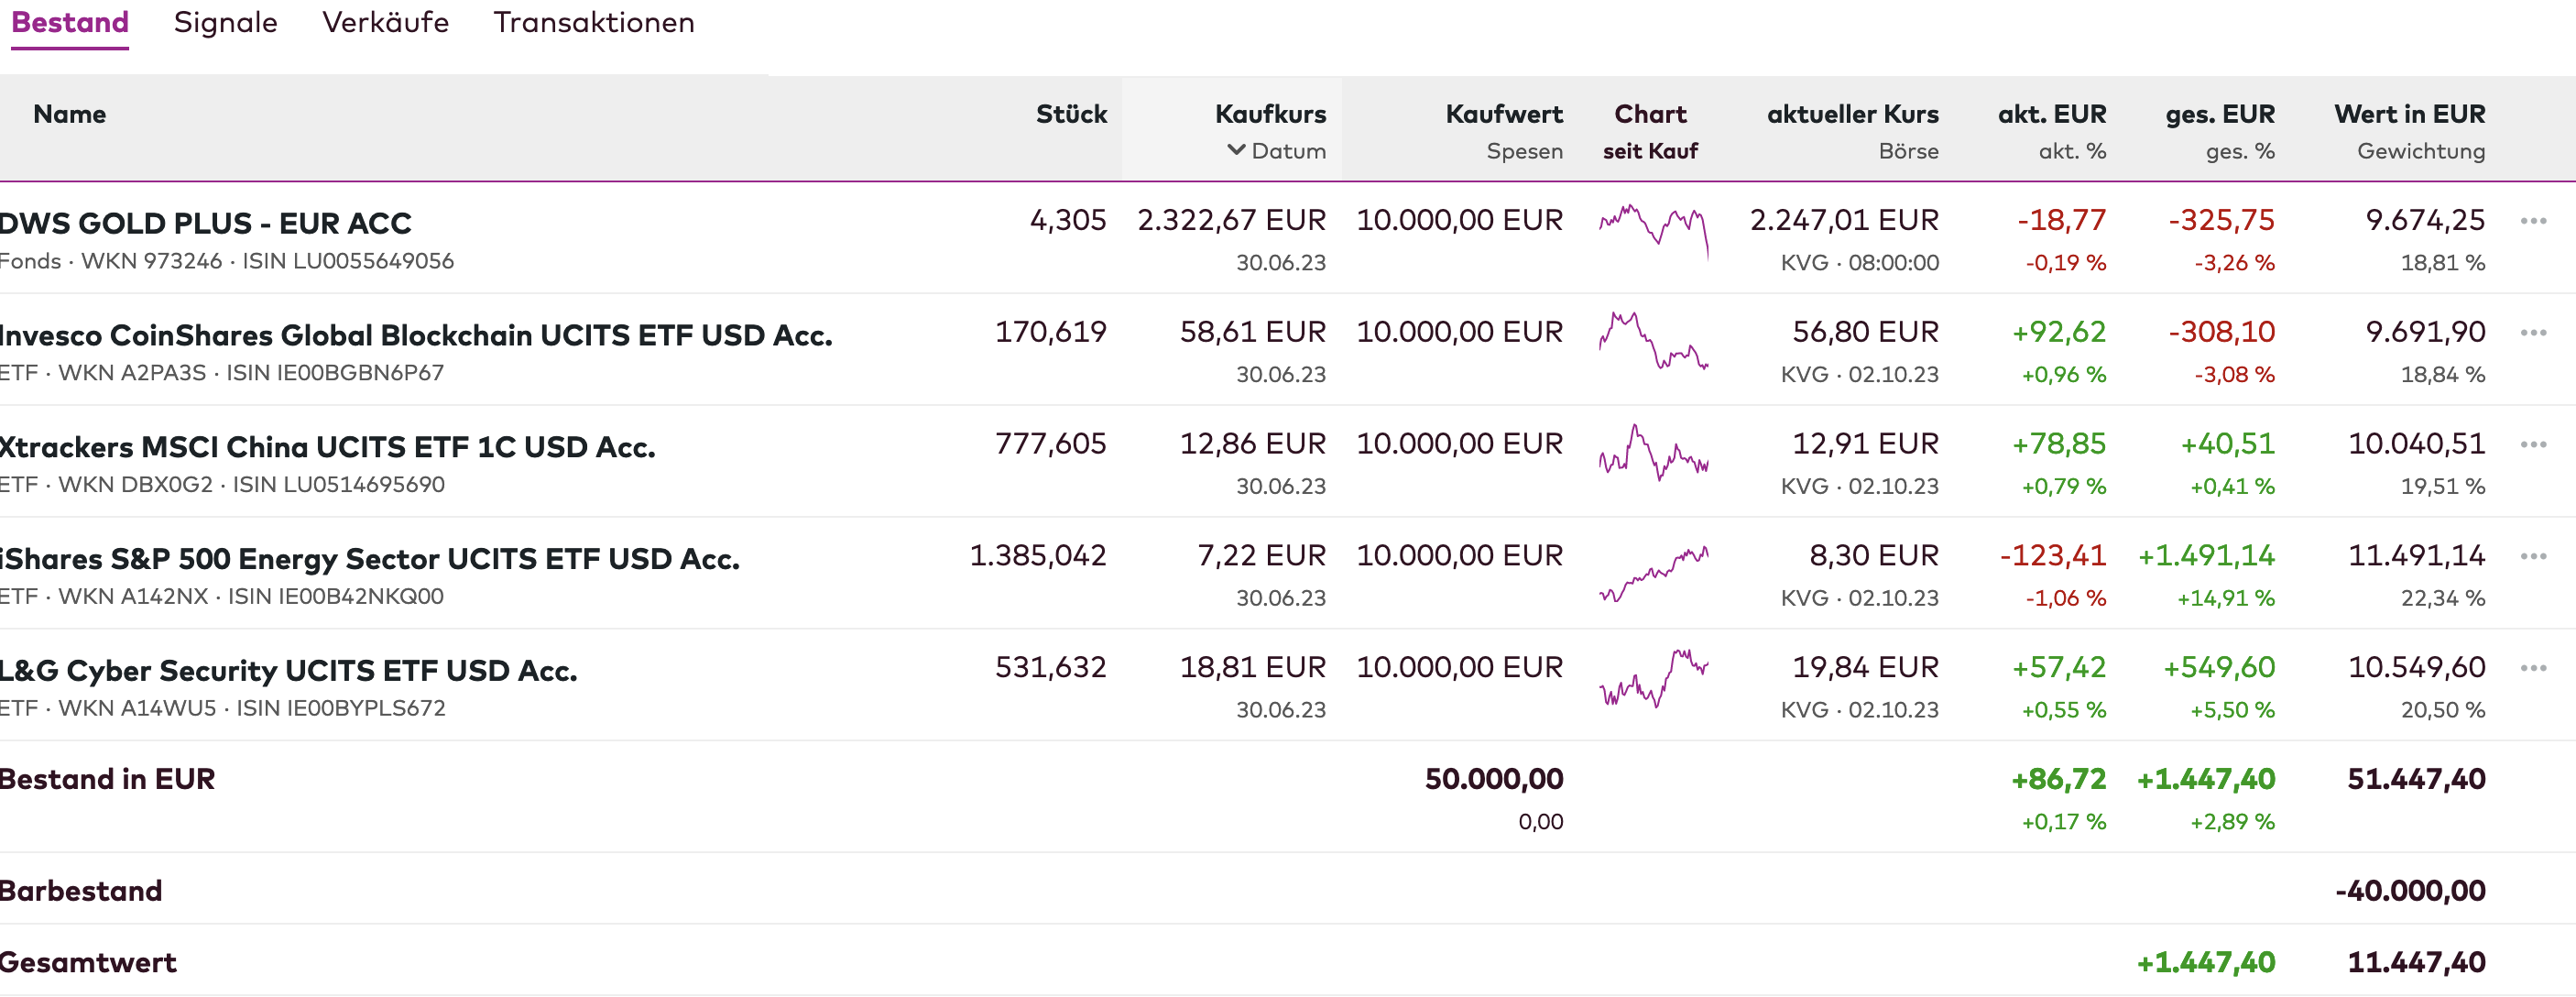This screenshot has height=997, width=2576.
Task: Open three-dot menu for Invesco CoinShares Blockchain ETF
Action: [2532, 333]
